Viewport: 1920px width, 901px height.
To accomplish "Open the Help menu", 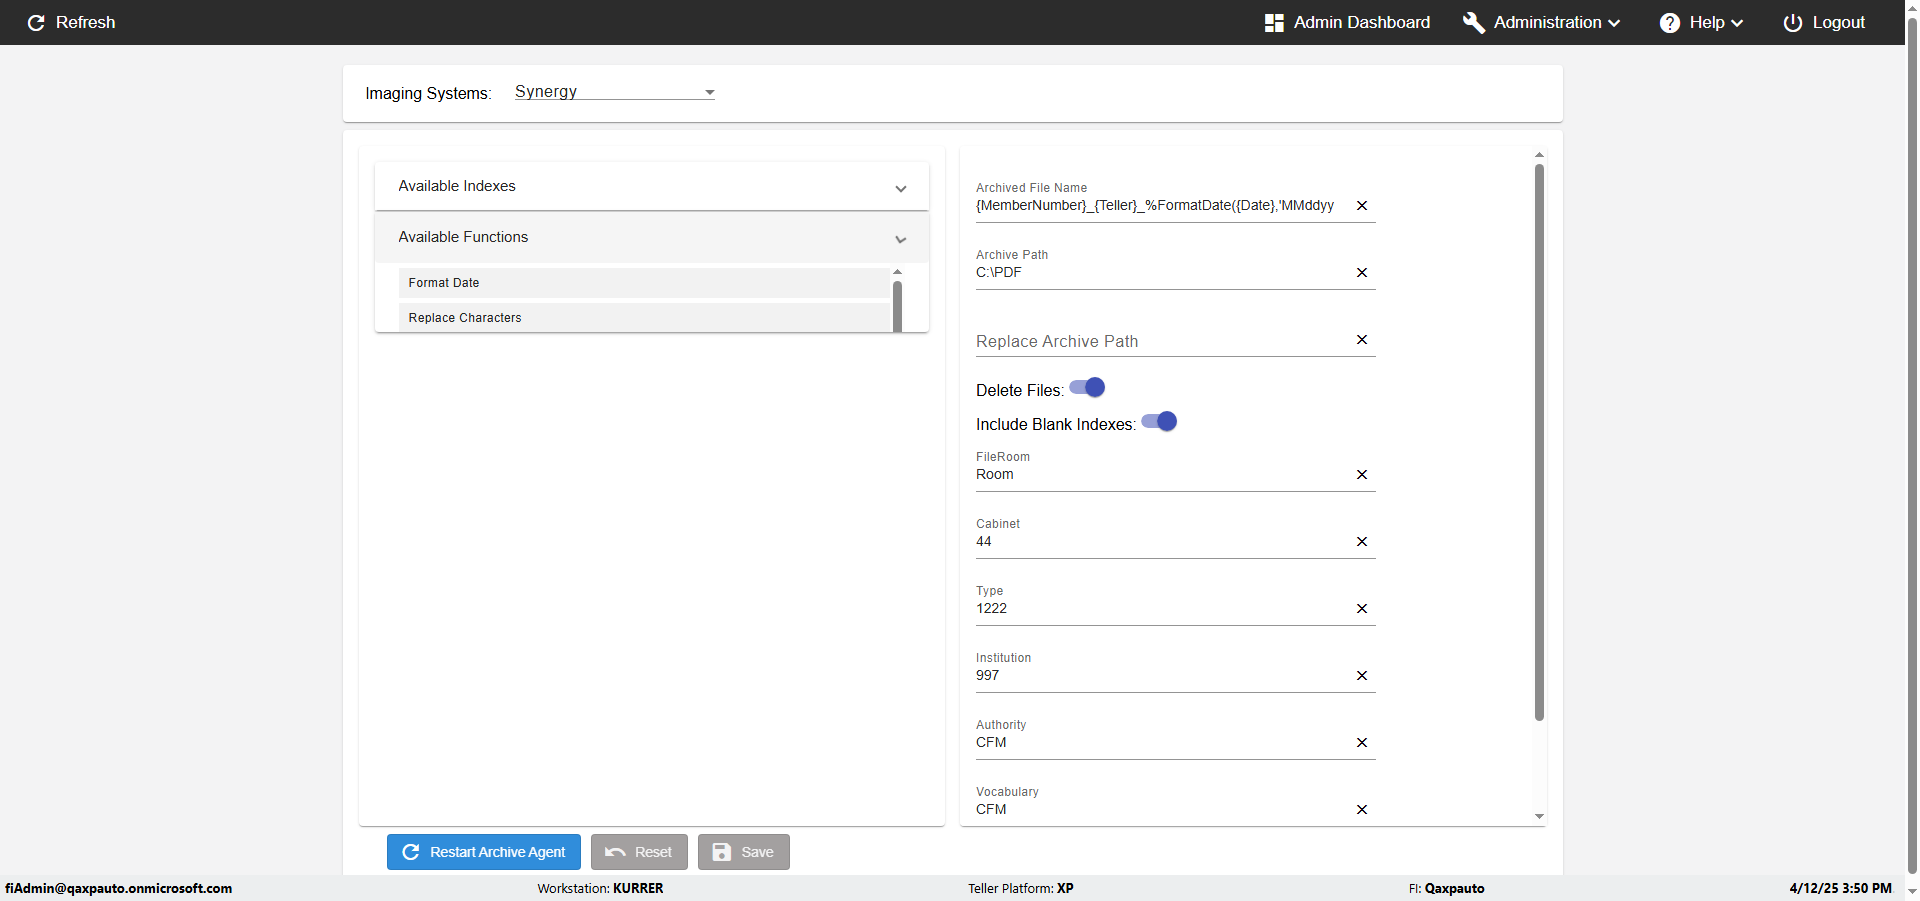I will click(x=1701, y=23).
